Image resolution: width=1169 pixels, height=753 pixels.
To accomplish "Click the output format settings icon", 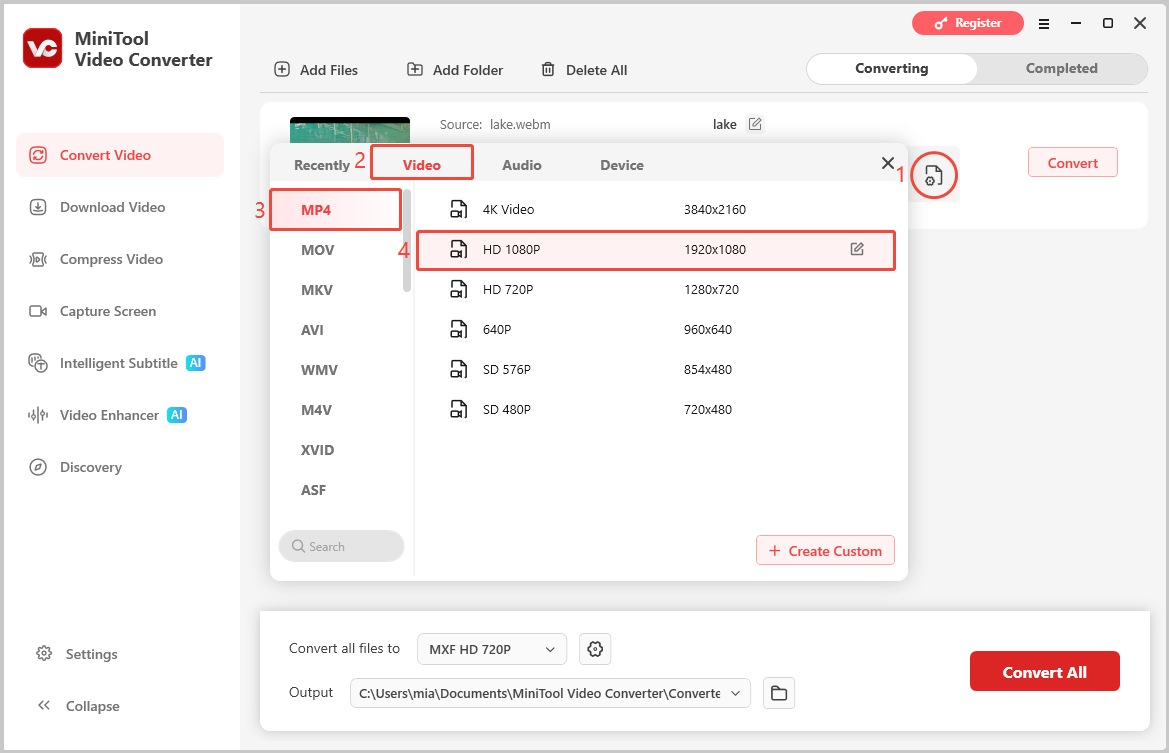I will click(x=933, y=176).
